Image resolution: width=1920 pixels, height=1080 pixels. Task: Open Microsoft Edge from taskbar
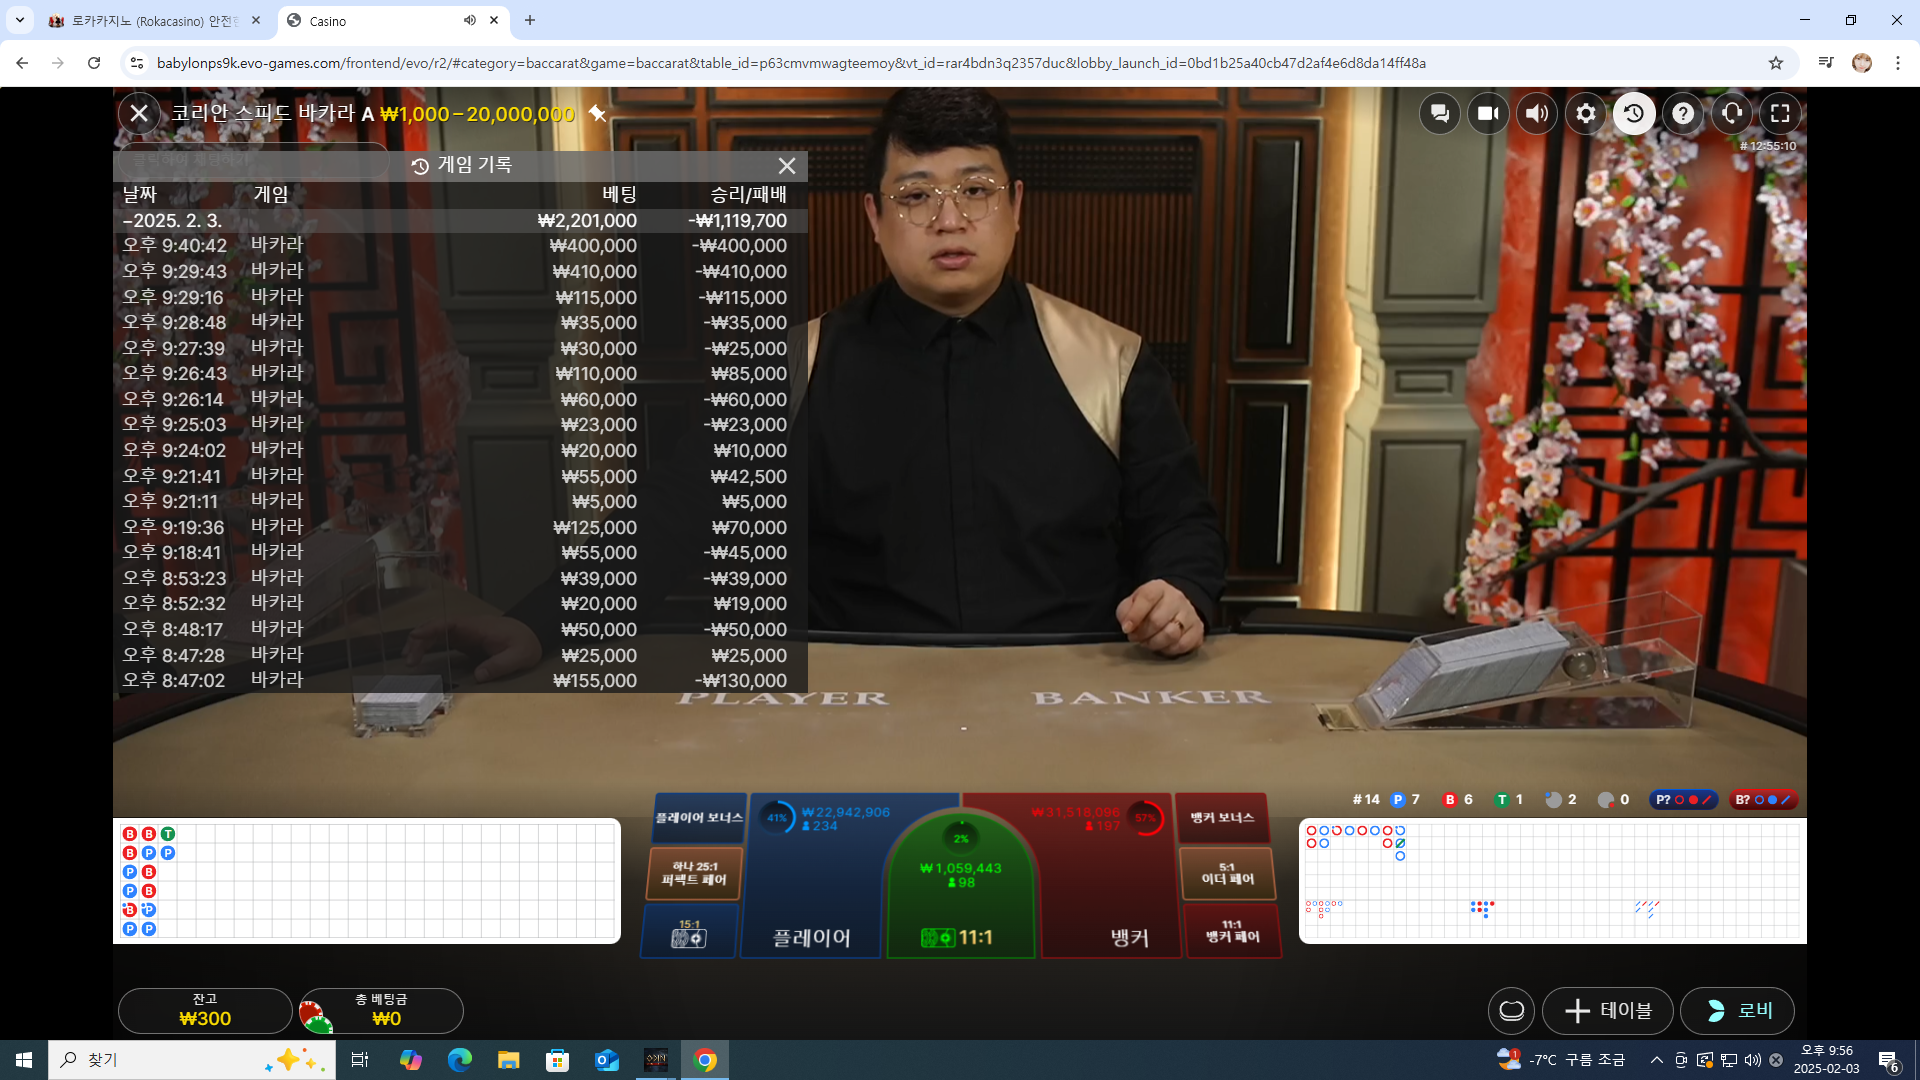459,1060
